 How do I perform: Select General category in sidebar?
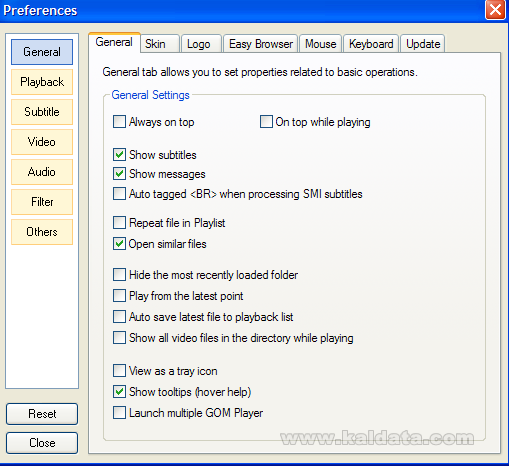pos(42,52)
